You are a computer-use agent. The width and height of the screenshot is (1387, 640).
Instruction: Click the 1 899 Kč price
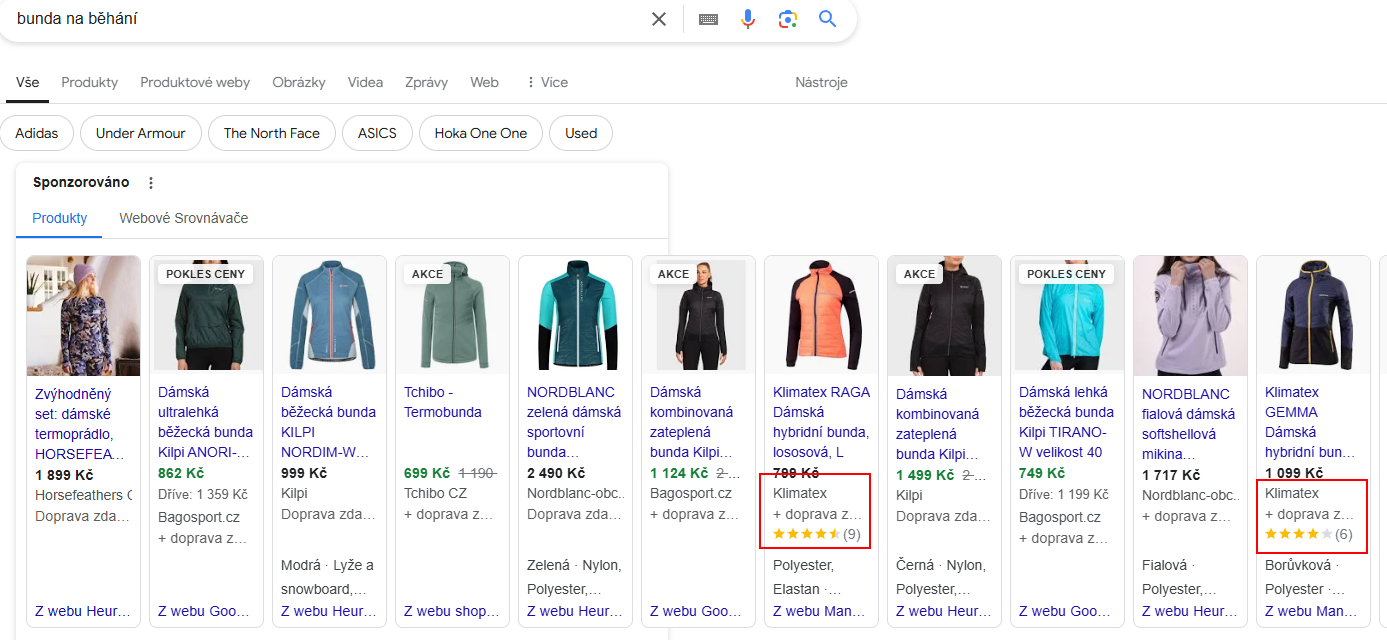[64, 475]
